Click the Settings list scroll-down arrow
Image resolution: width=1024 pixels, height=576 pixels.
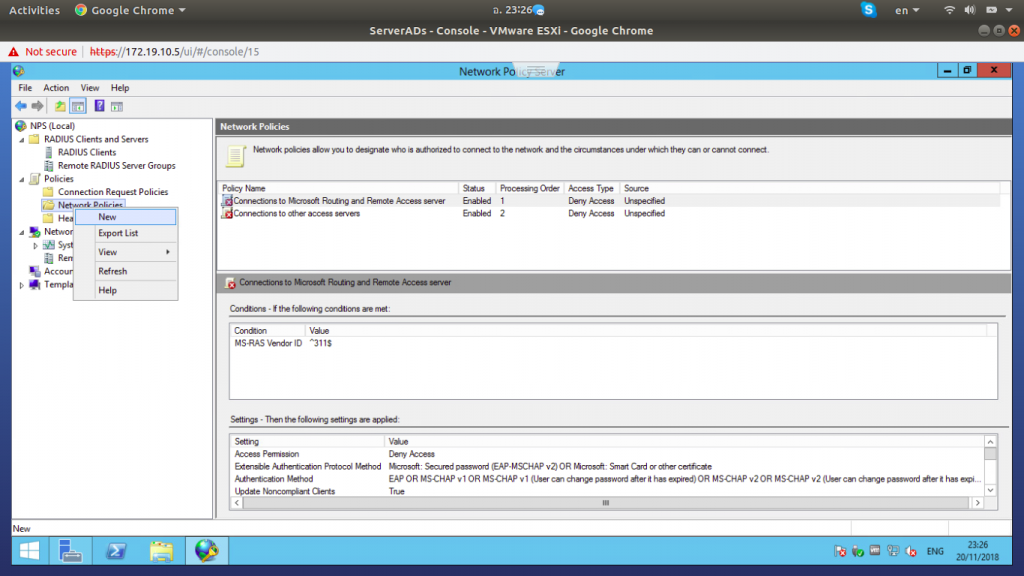[x=990, y=490]
